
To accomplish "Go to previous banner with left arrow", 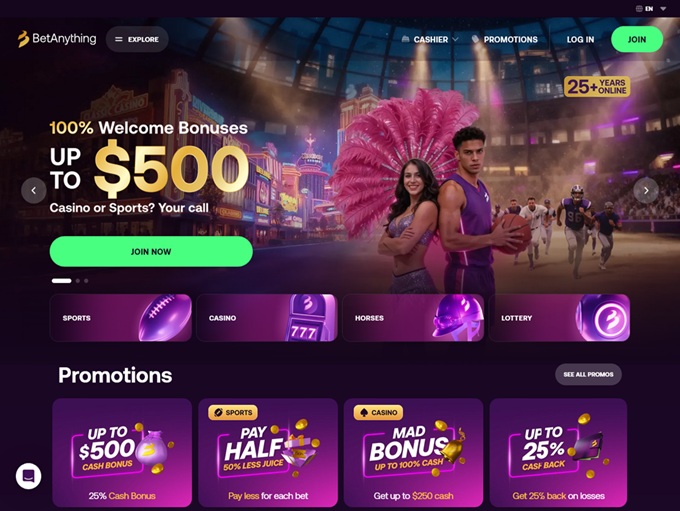I will point(34,190).
